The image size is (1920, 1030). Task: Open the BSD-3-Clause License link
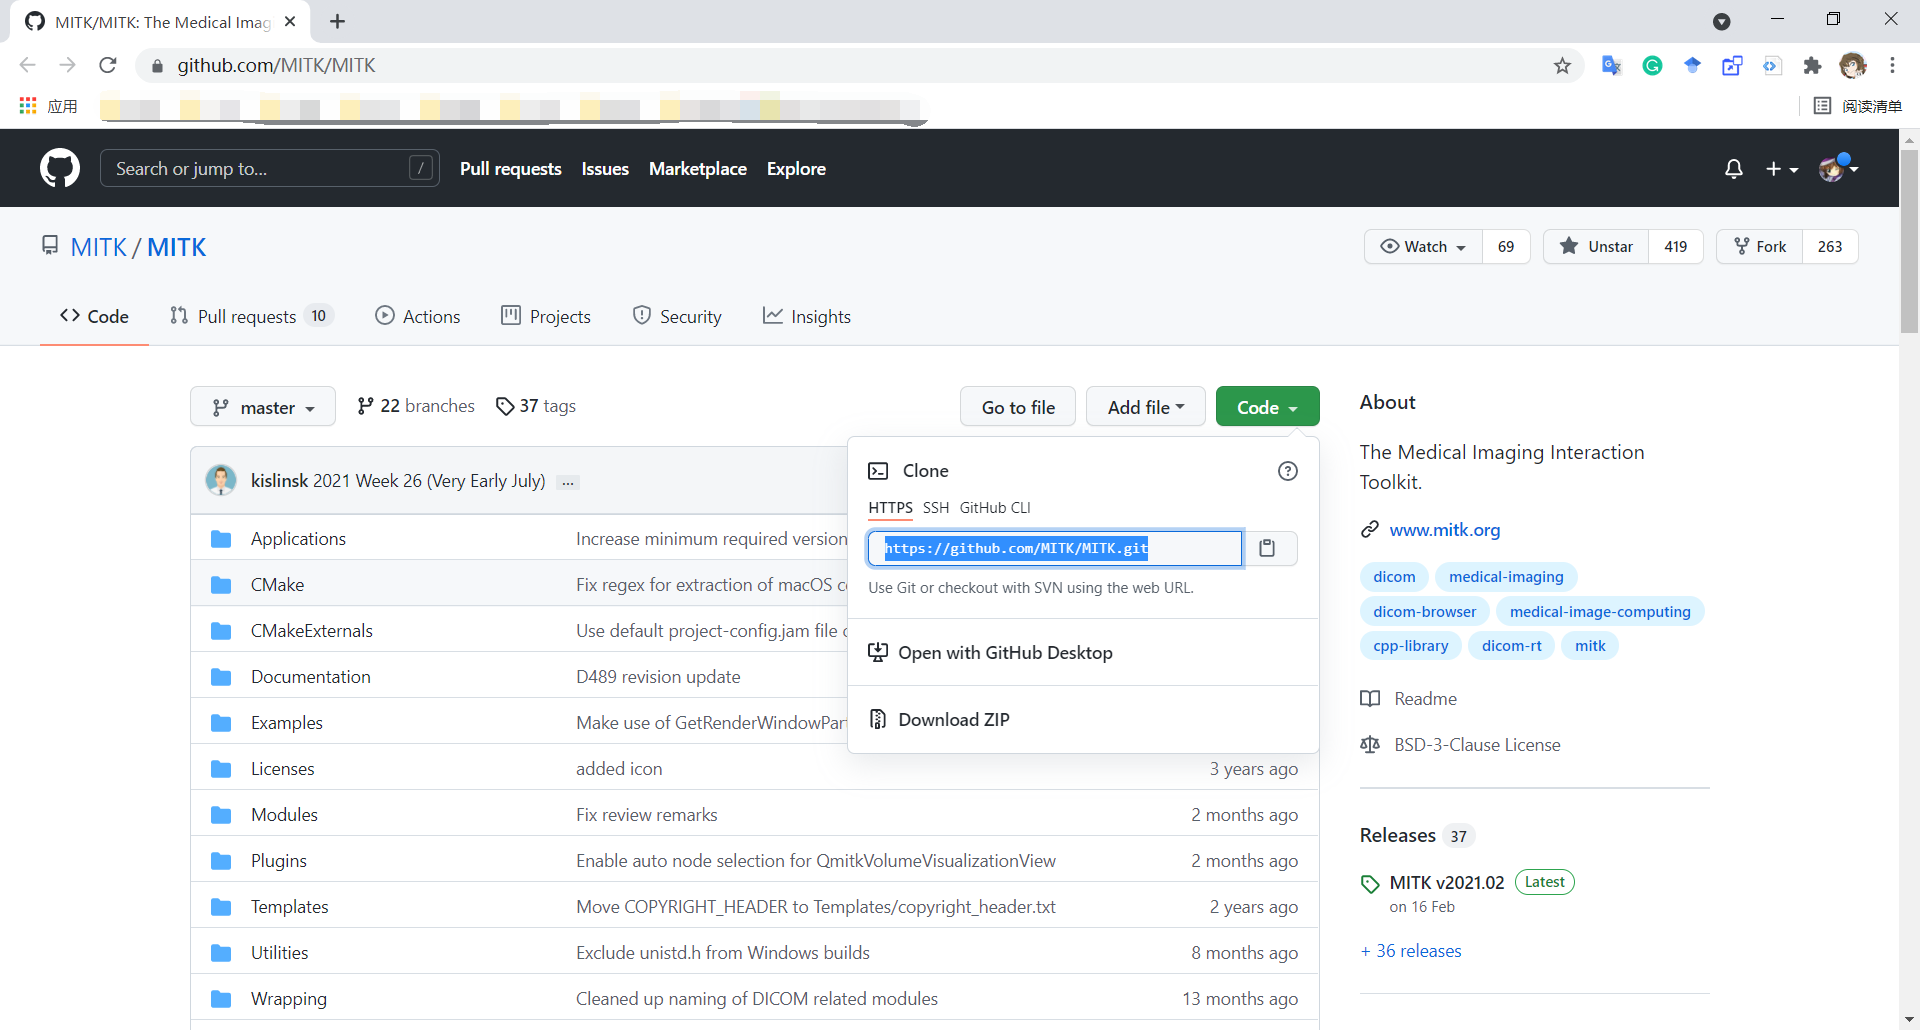(1477, 745)
